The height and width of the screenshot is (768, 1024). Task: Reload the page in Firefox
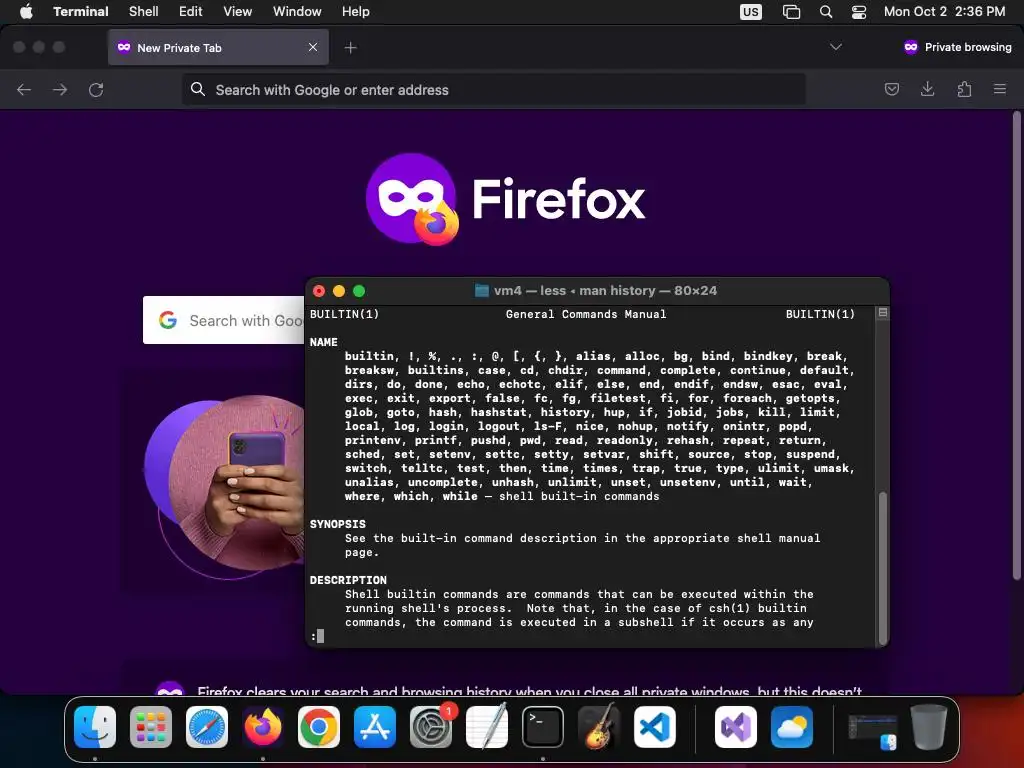coord(96,89)
